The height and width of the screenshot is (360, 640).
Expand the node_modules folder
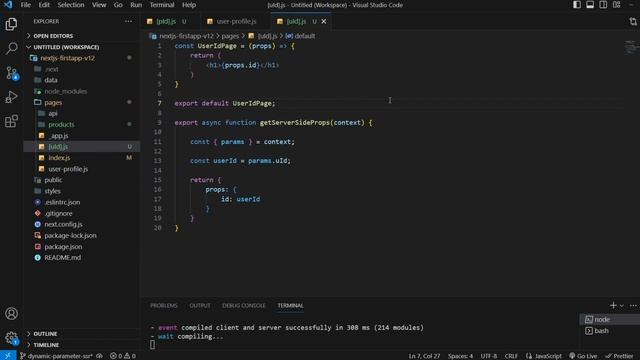pos(82,91)
